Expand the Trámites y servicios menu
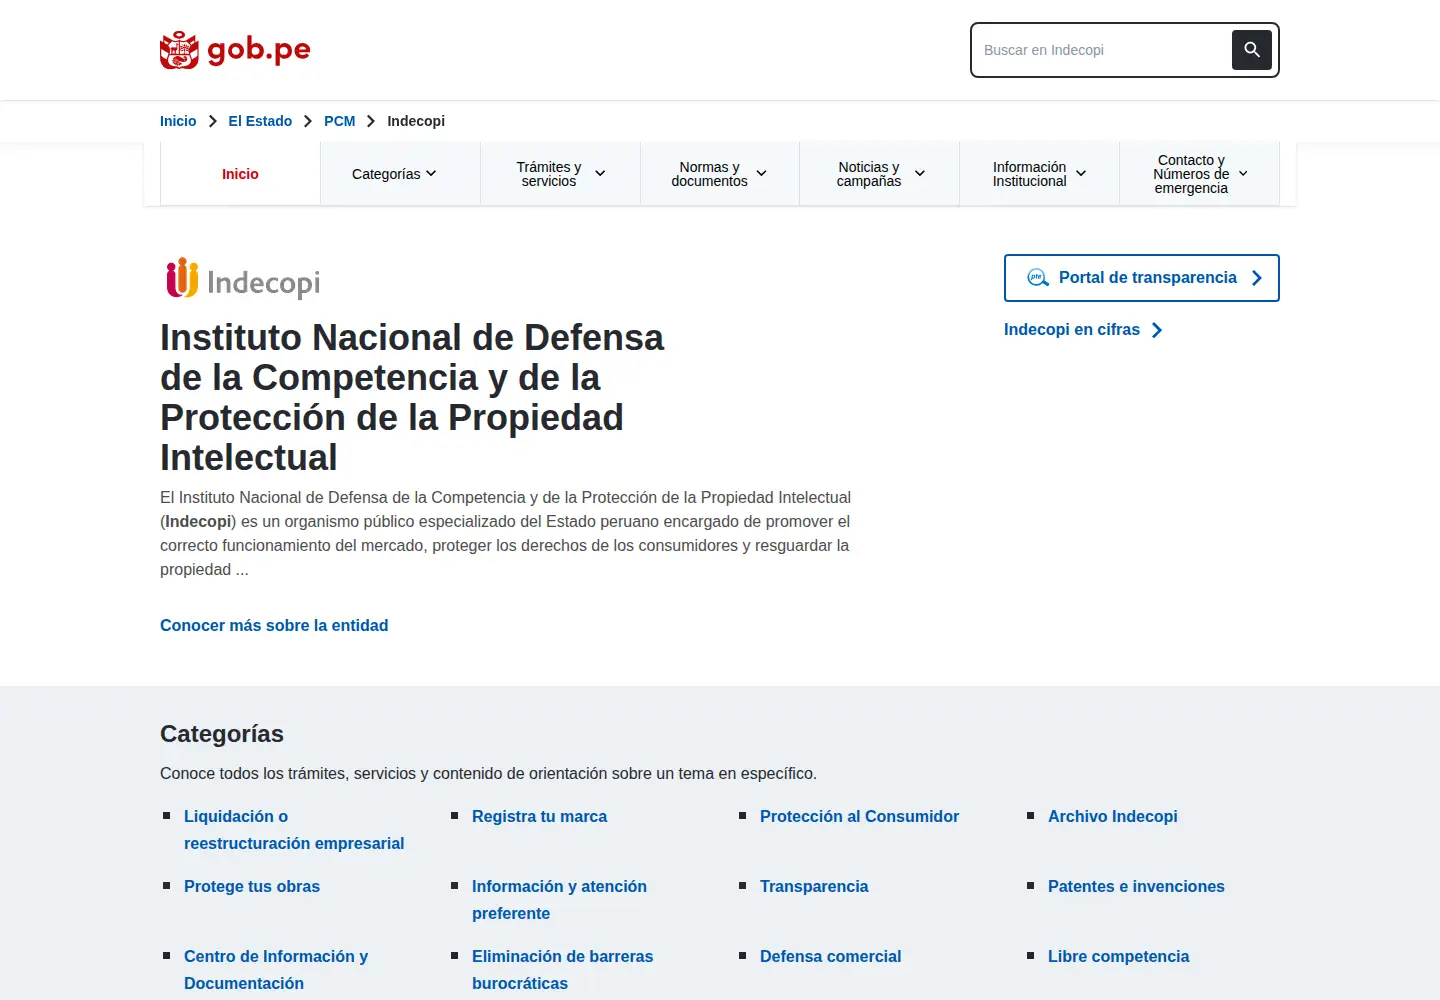Viewport: 1440px width, 1000px height. pos(560,174)
